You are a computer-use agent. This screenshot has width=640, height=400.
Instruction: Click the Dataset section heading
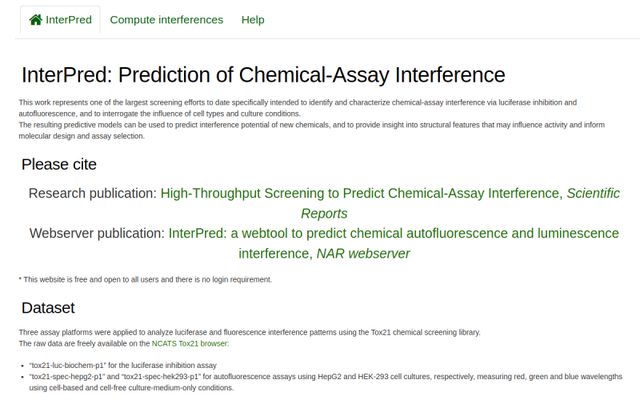(48, 308)
